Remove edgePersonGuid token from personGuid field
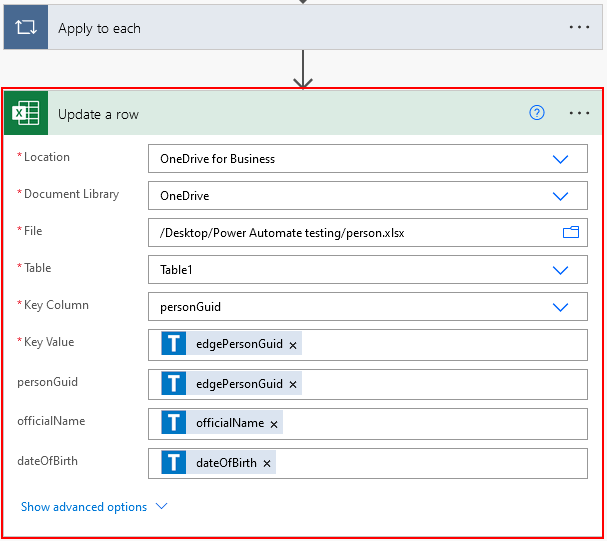 click(x=293, y=385)
